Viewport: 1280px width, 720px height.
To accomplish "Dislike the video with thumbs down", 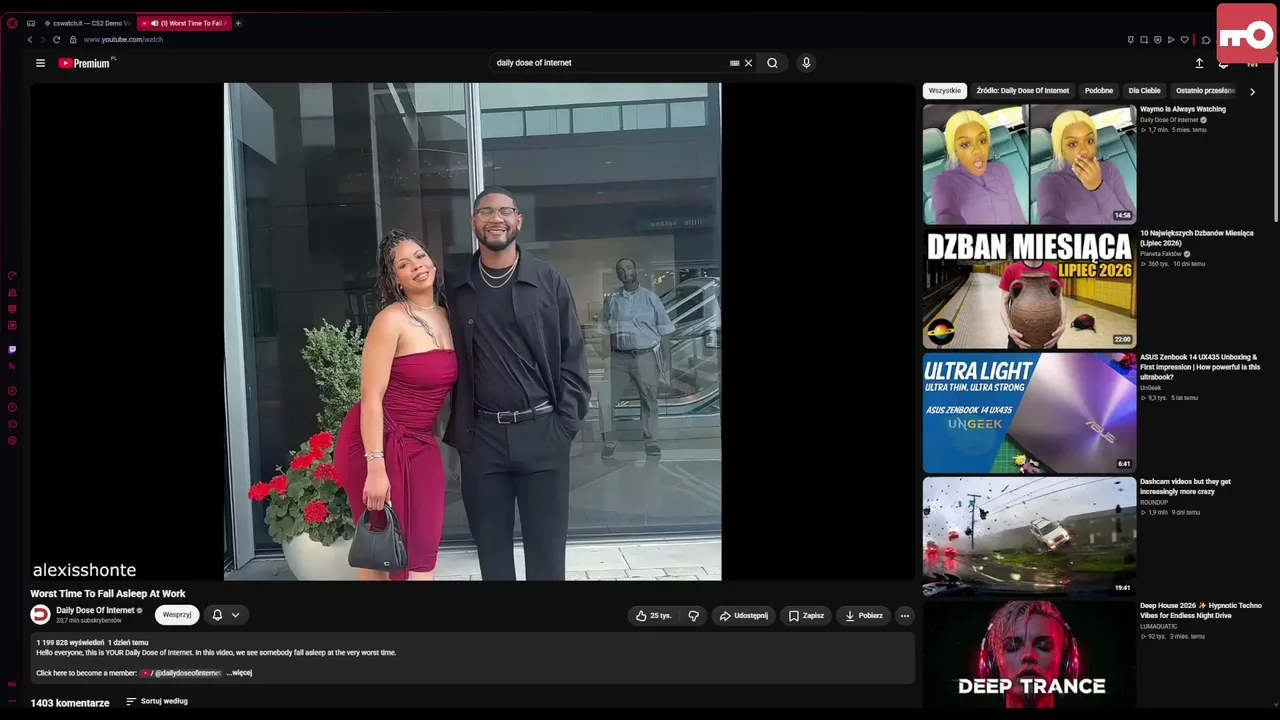I will pyautogui.click(x=693, y=616).
